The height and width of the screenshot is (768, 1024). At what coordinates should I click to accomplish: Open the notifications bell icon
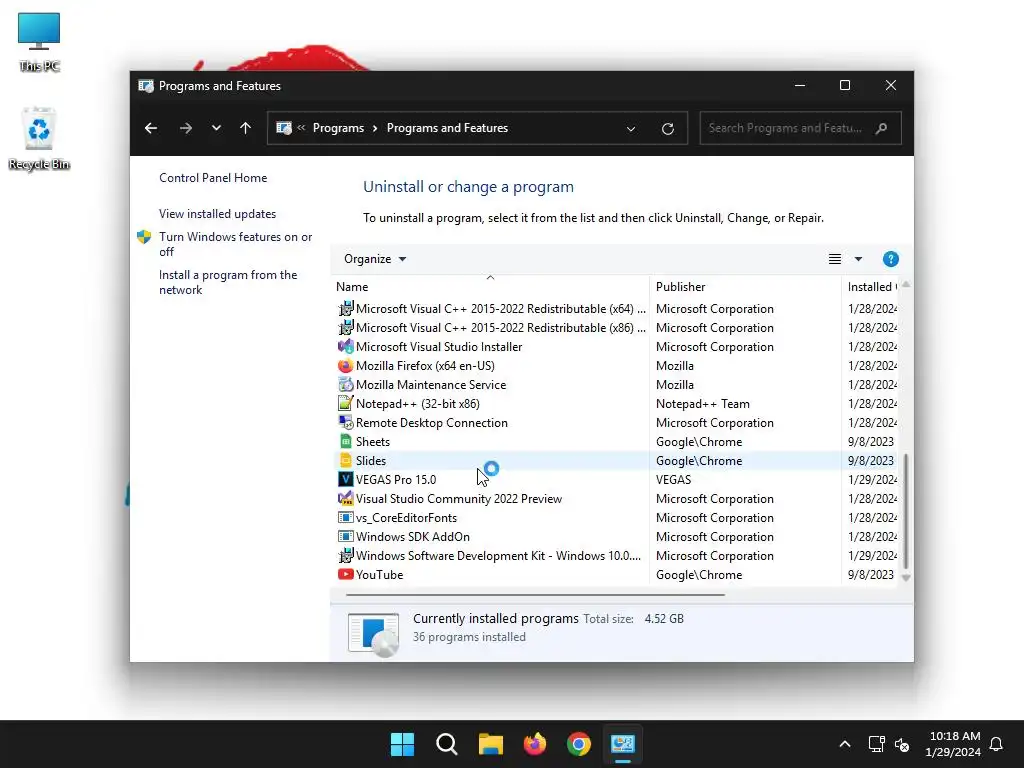[x=996, y=744]
